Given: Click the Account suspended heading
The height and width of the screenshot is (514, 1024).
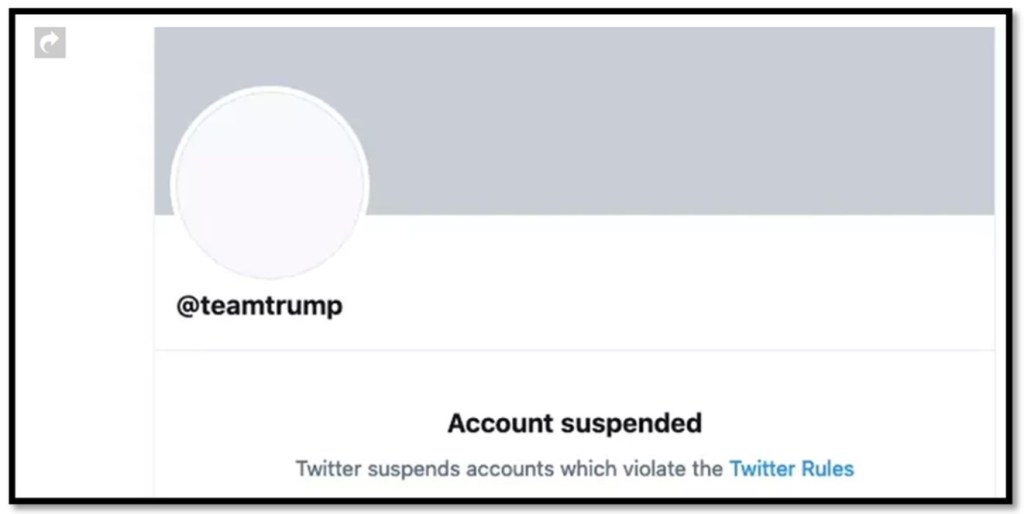Looking at the screenshot, I should pyautogui.click(x=574, y=422).
